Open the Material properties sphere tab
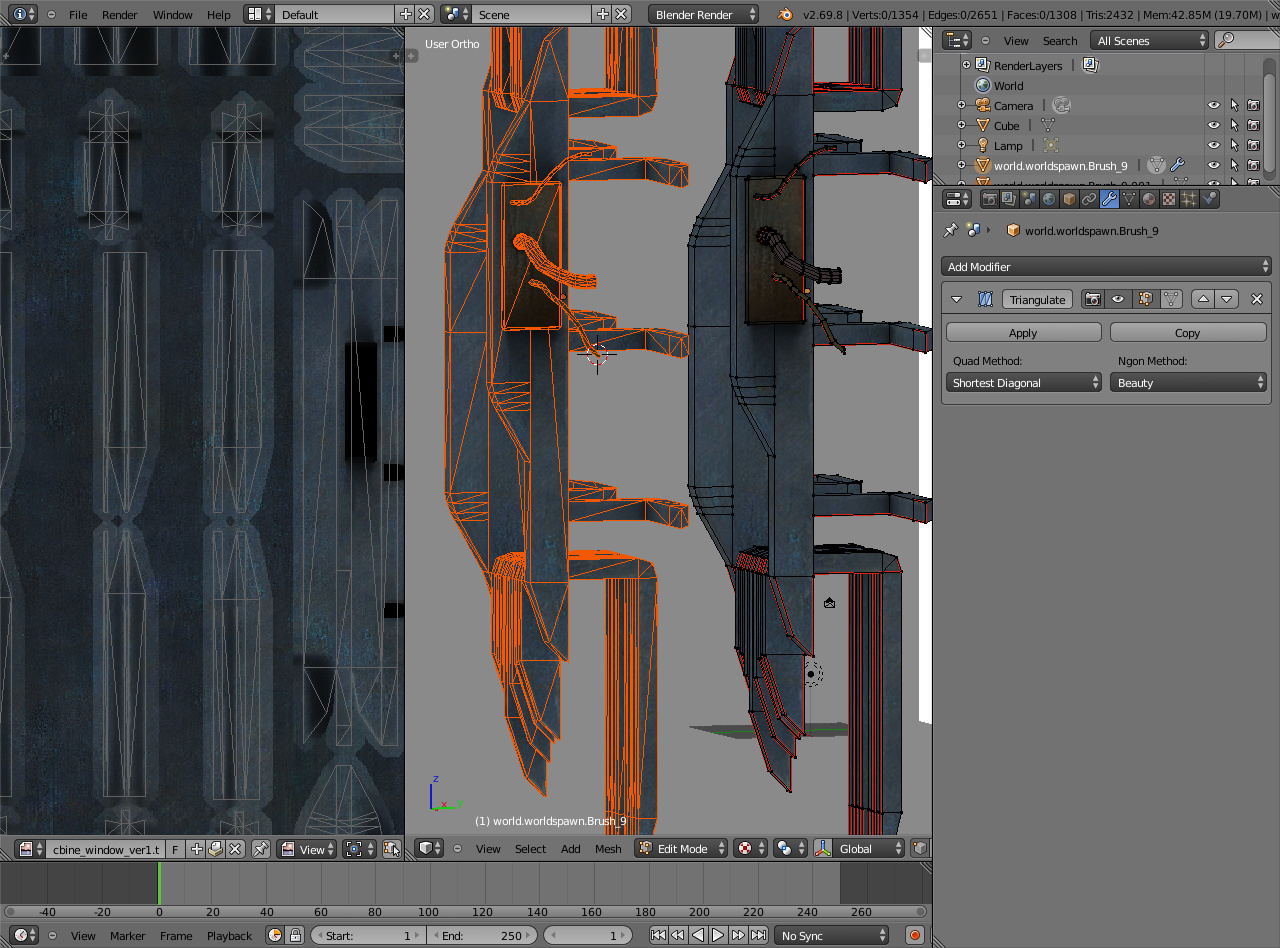Viewport: 1280px width, 948px height. coord(1149,199)
